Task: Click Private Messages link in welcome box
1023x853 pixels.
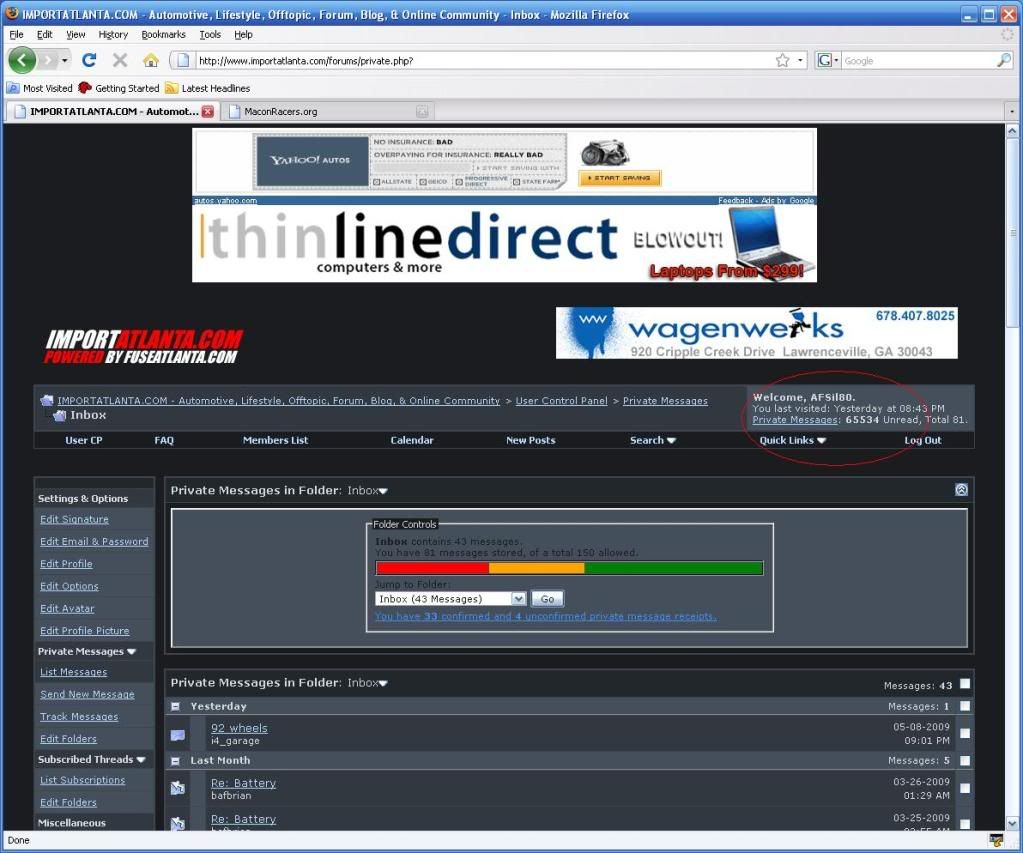Action: [795, 420]
